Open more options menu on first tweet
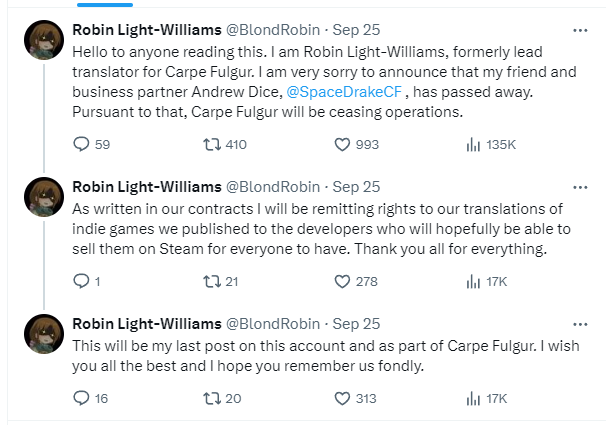The width and height of the screenshot is (606, 425). [580, 30]
